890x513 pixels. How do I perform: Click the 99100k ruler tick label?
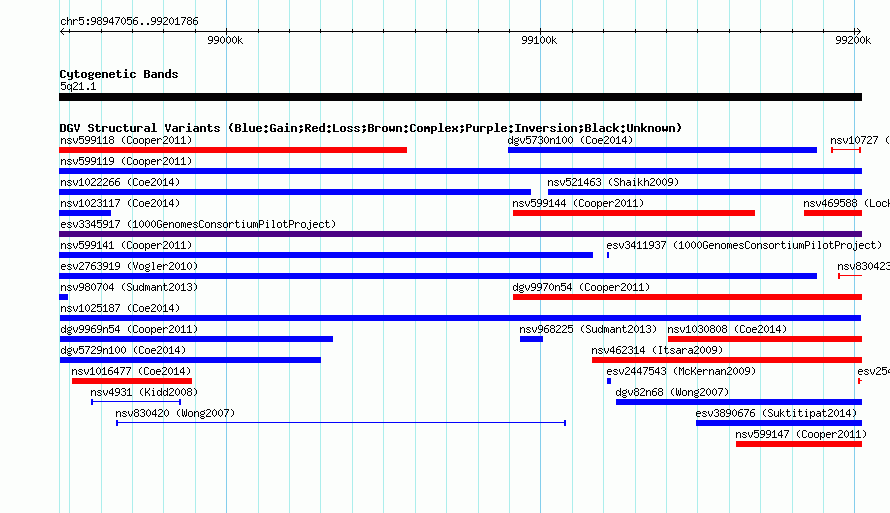[539, 40]
